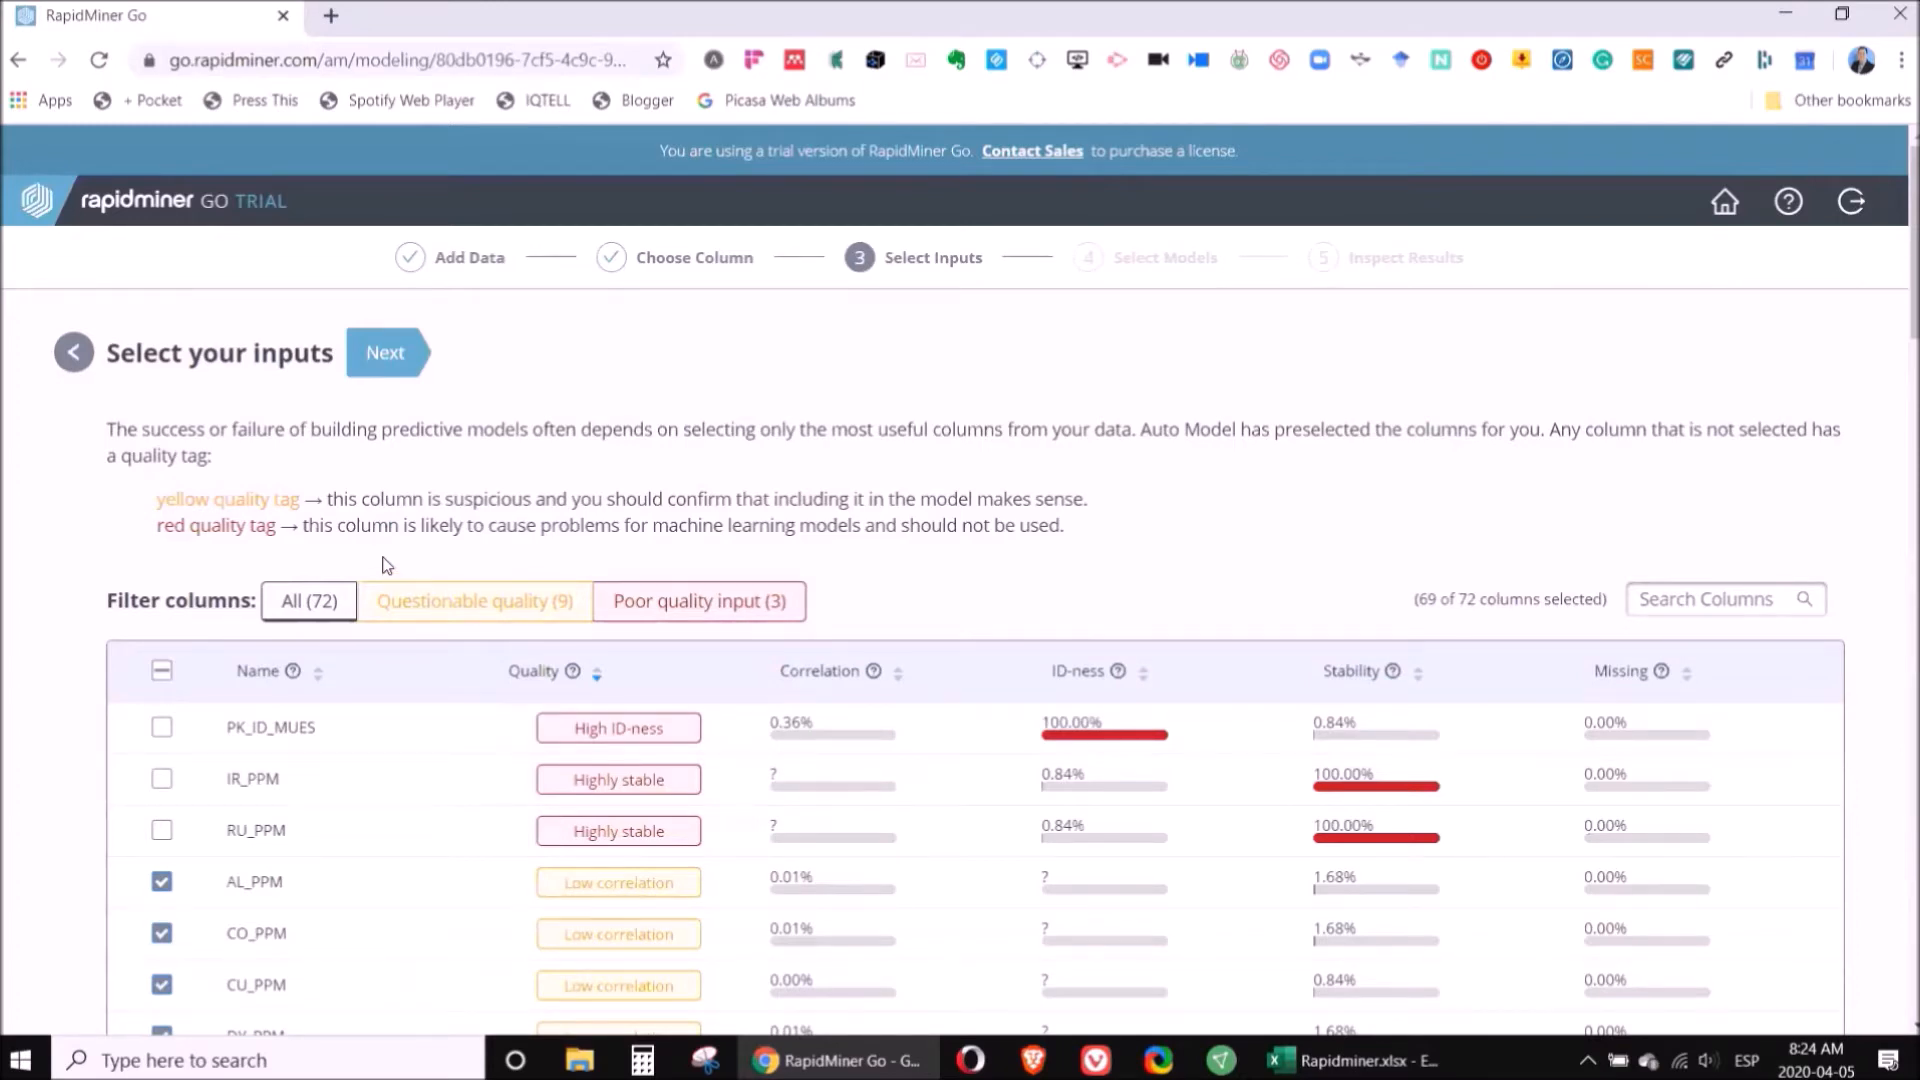Sort by Missing using its sort arrows

click(x=1686, y=673)
